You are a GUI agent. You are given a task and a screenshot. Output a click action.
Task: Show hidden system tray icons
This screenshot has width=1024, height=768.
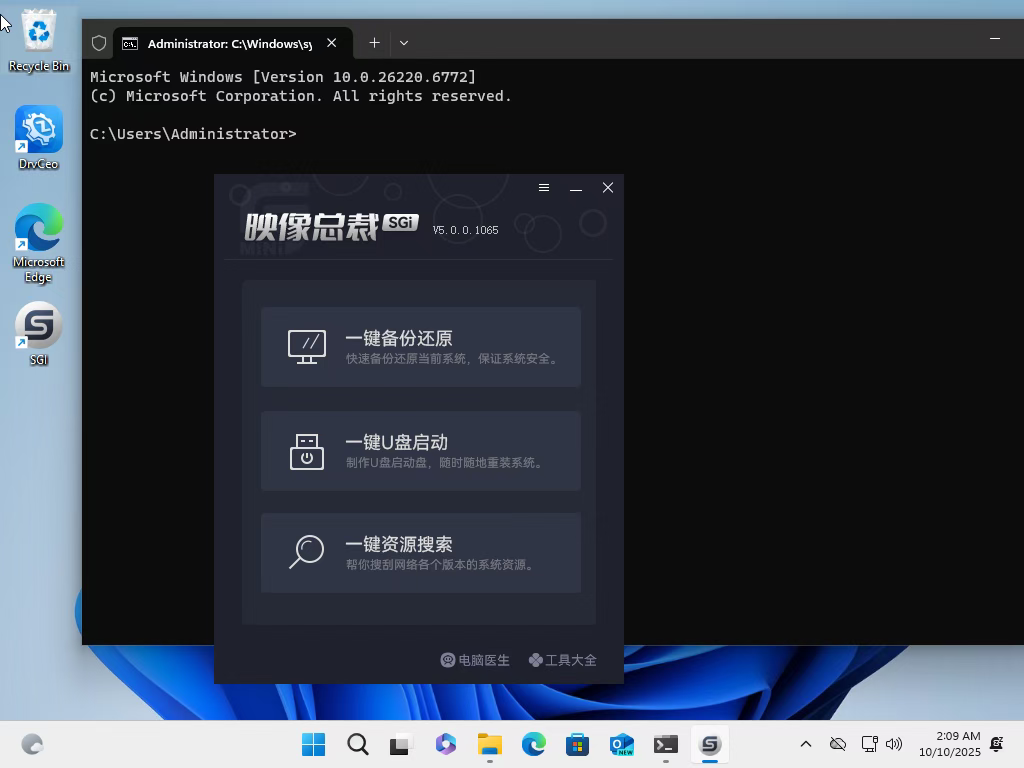pyautogui.click(x=805, y=745)
